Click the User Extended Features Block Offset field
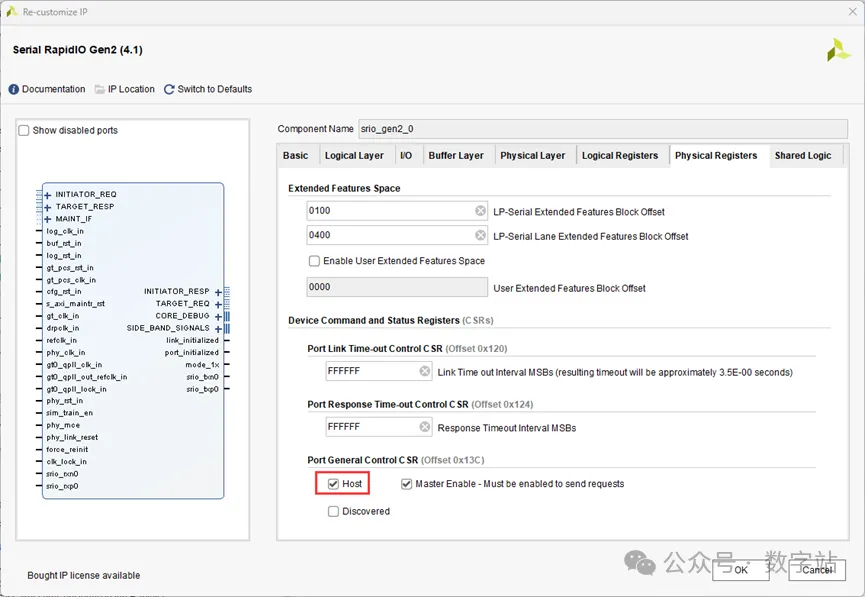Screen dimensions: 865x597 click(397, 287)
